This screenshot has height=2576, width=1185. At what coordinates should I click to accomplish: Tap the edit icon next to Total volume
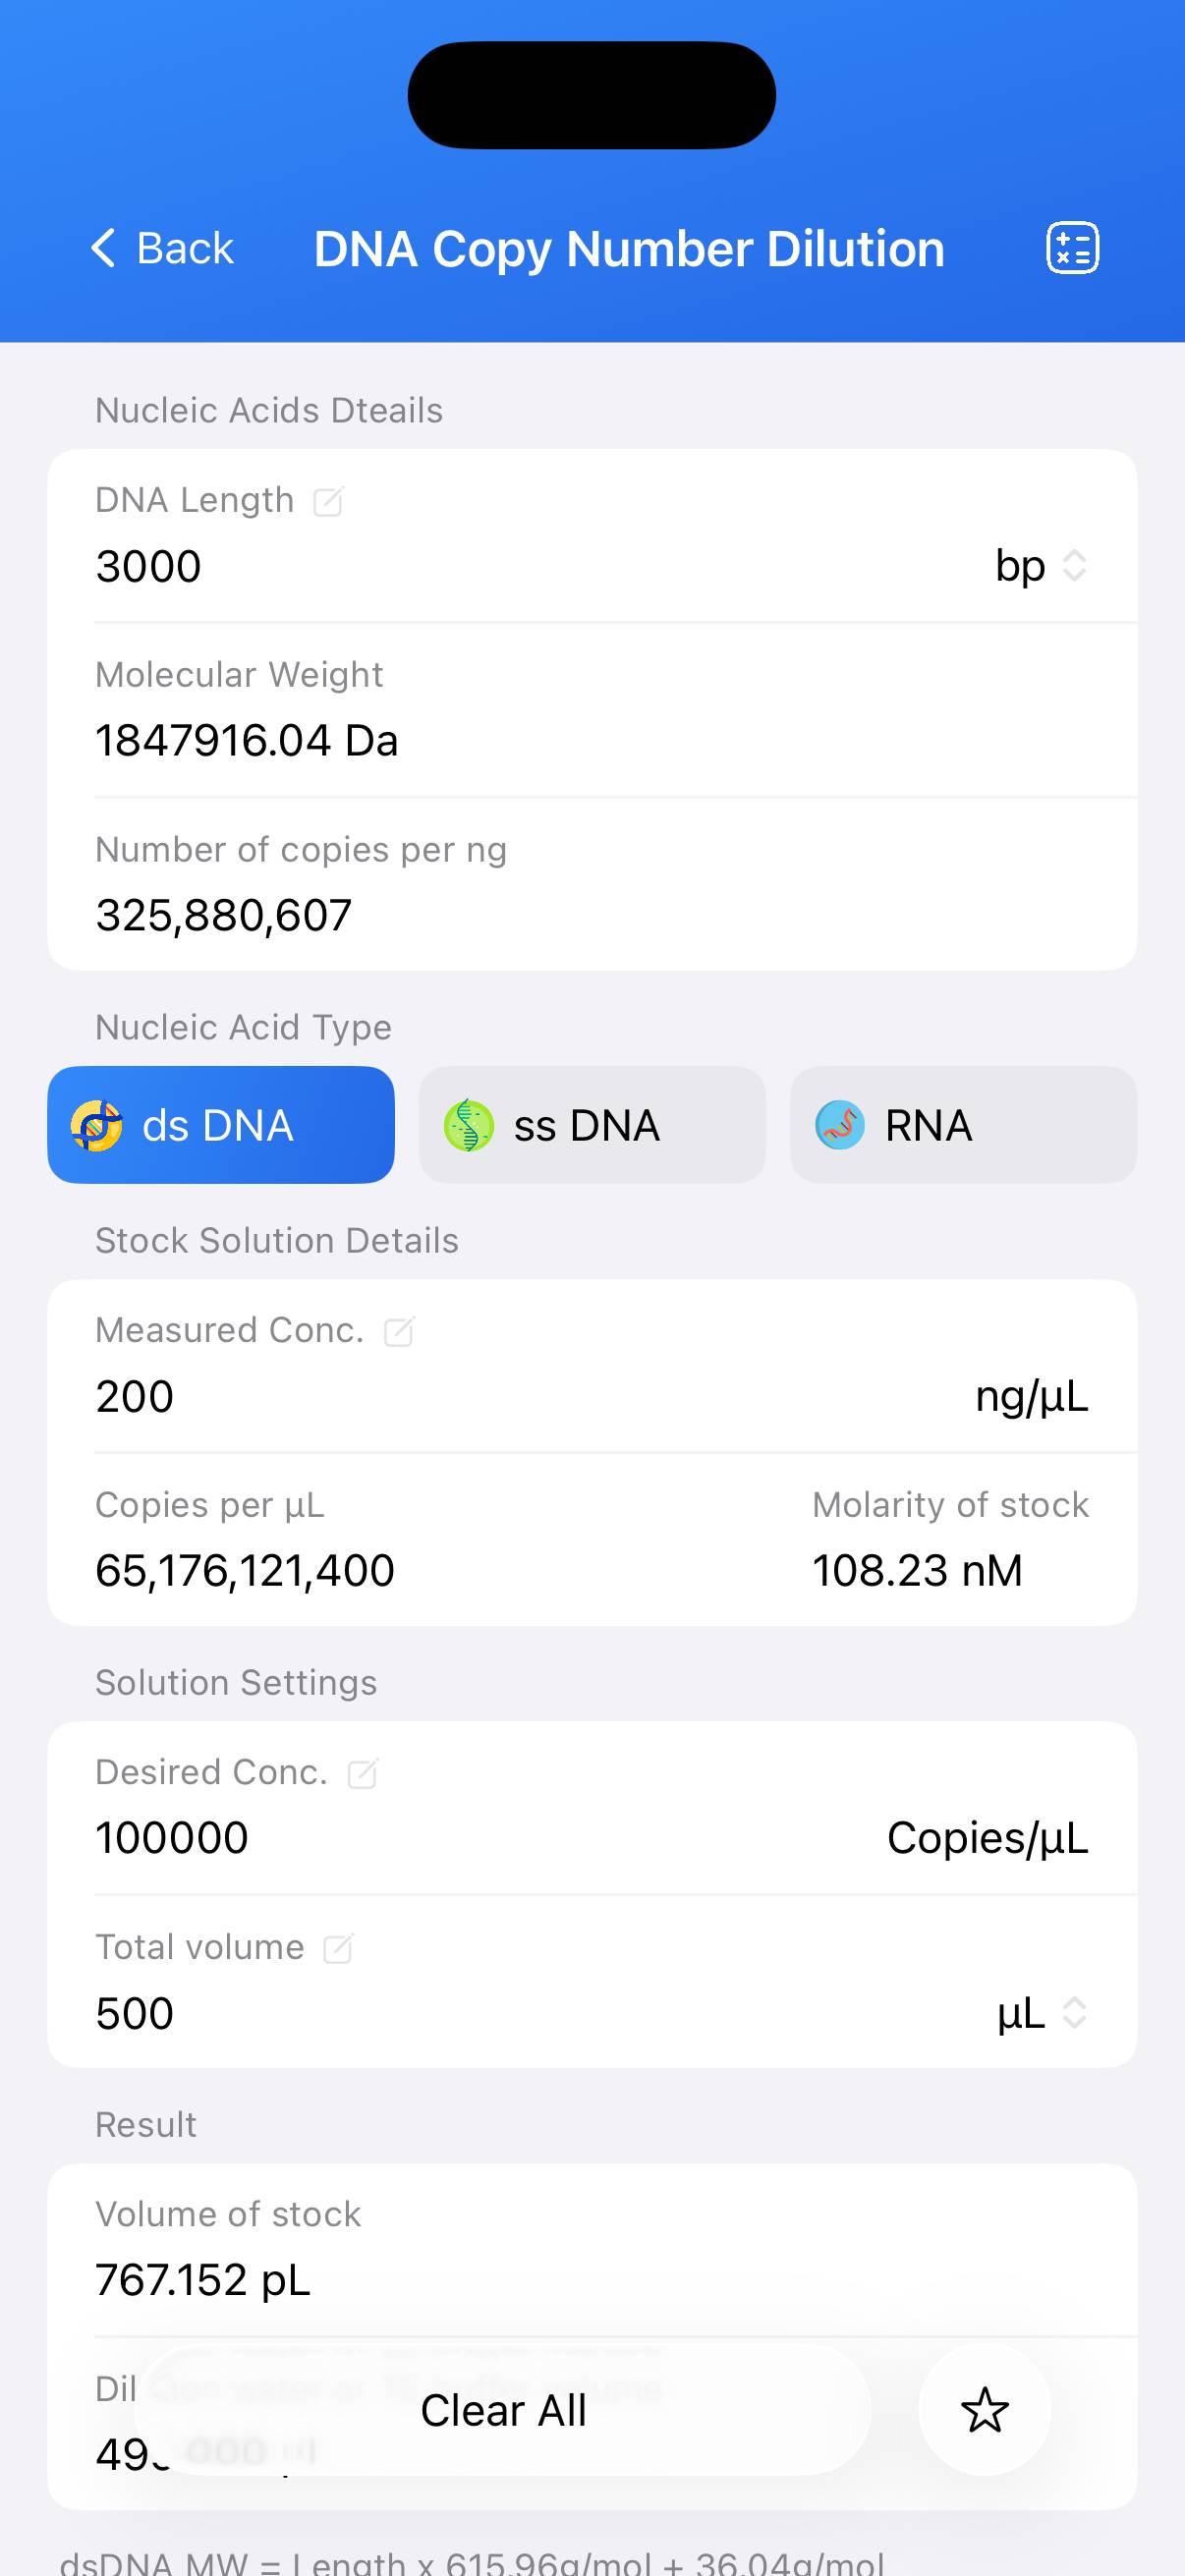[x=338, y=1948]
